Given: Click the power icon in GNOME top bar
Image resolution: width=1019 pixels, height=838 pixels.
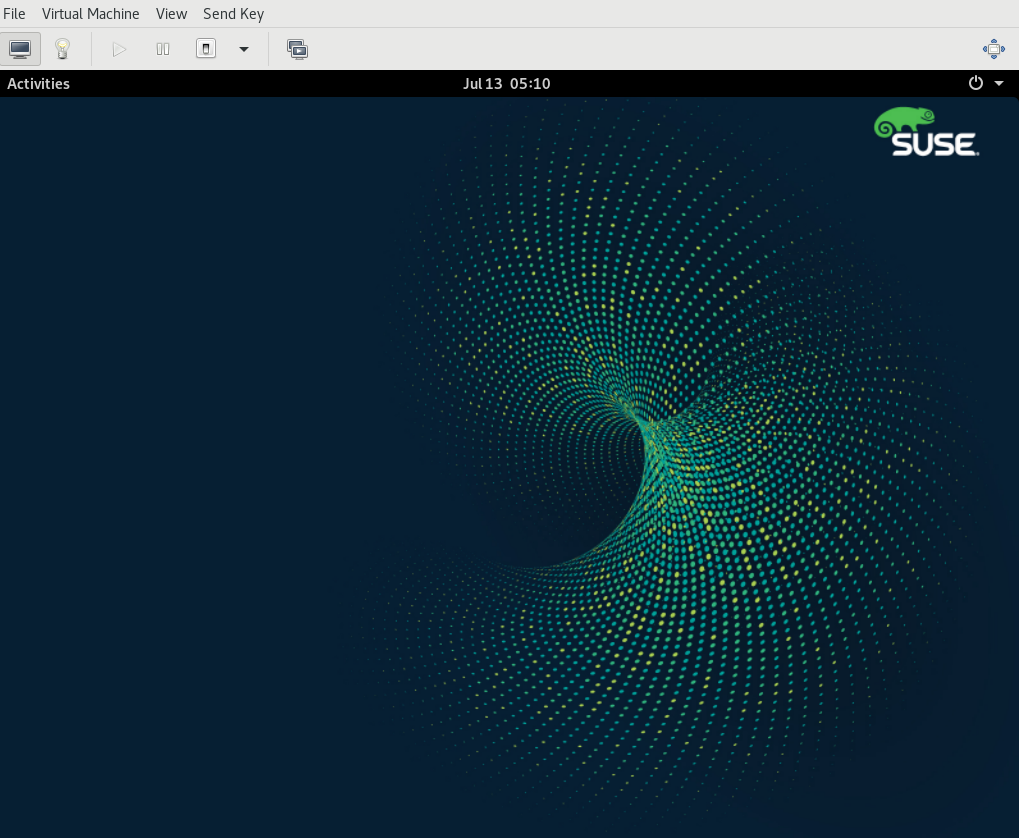Looking at the screenshot, I should click(976, 83).
